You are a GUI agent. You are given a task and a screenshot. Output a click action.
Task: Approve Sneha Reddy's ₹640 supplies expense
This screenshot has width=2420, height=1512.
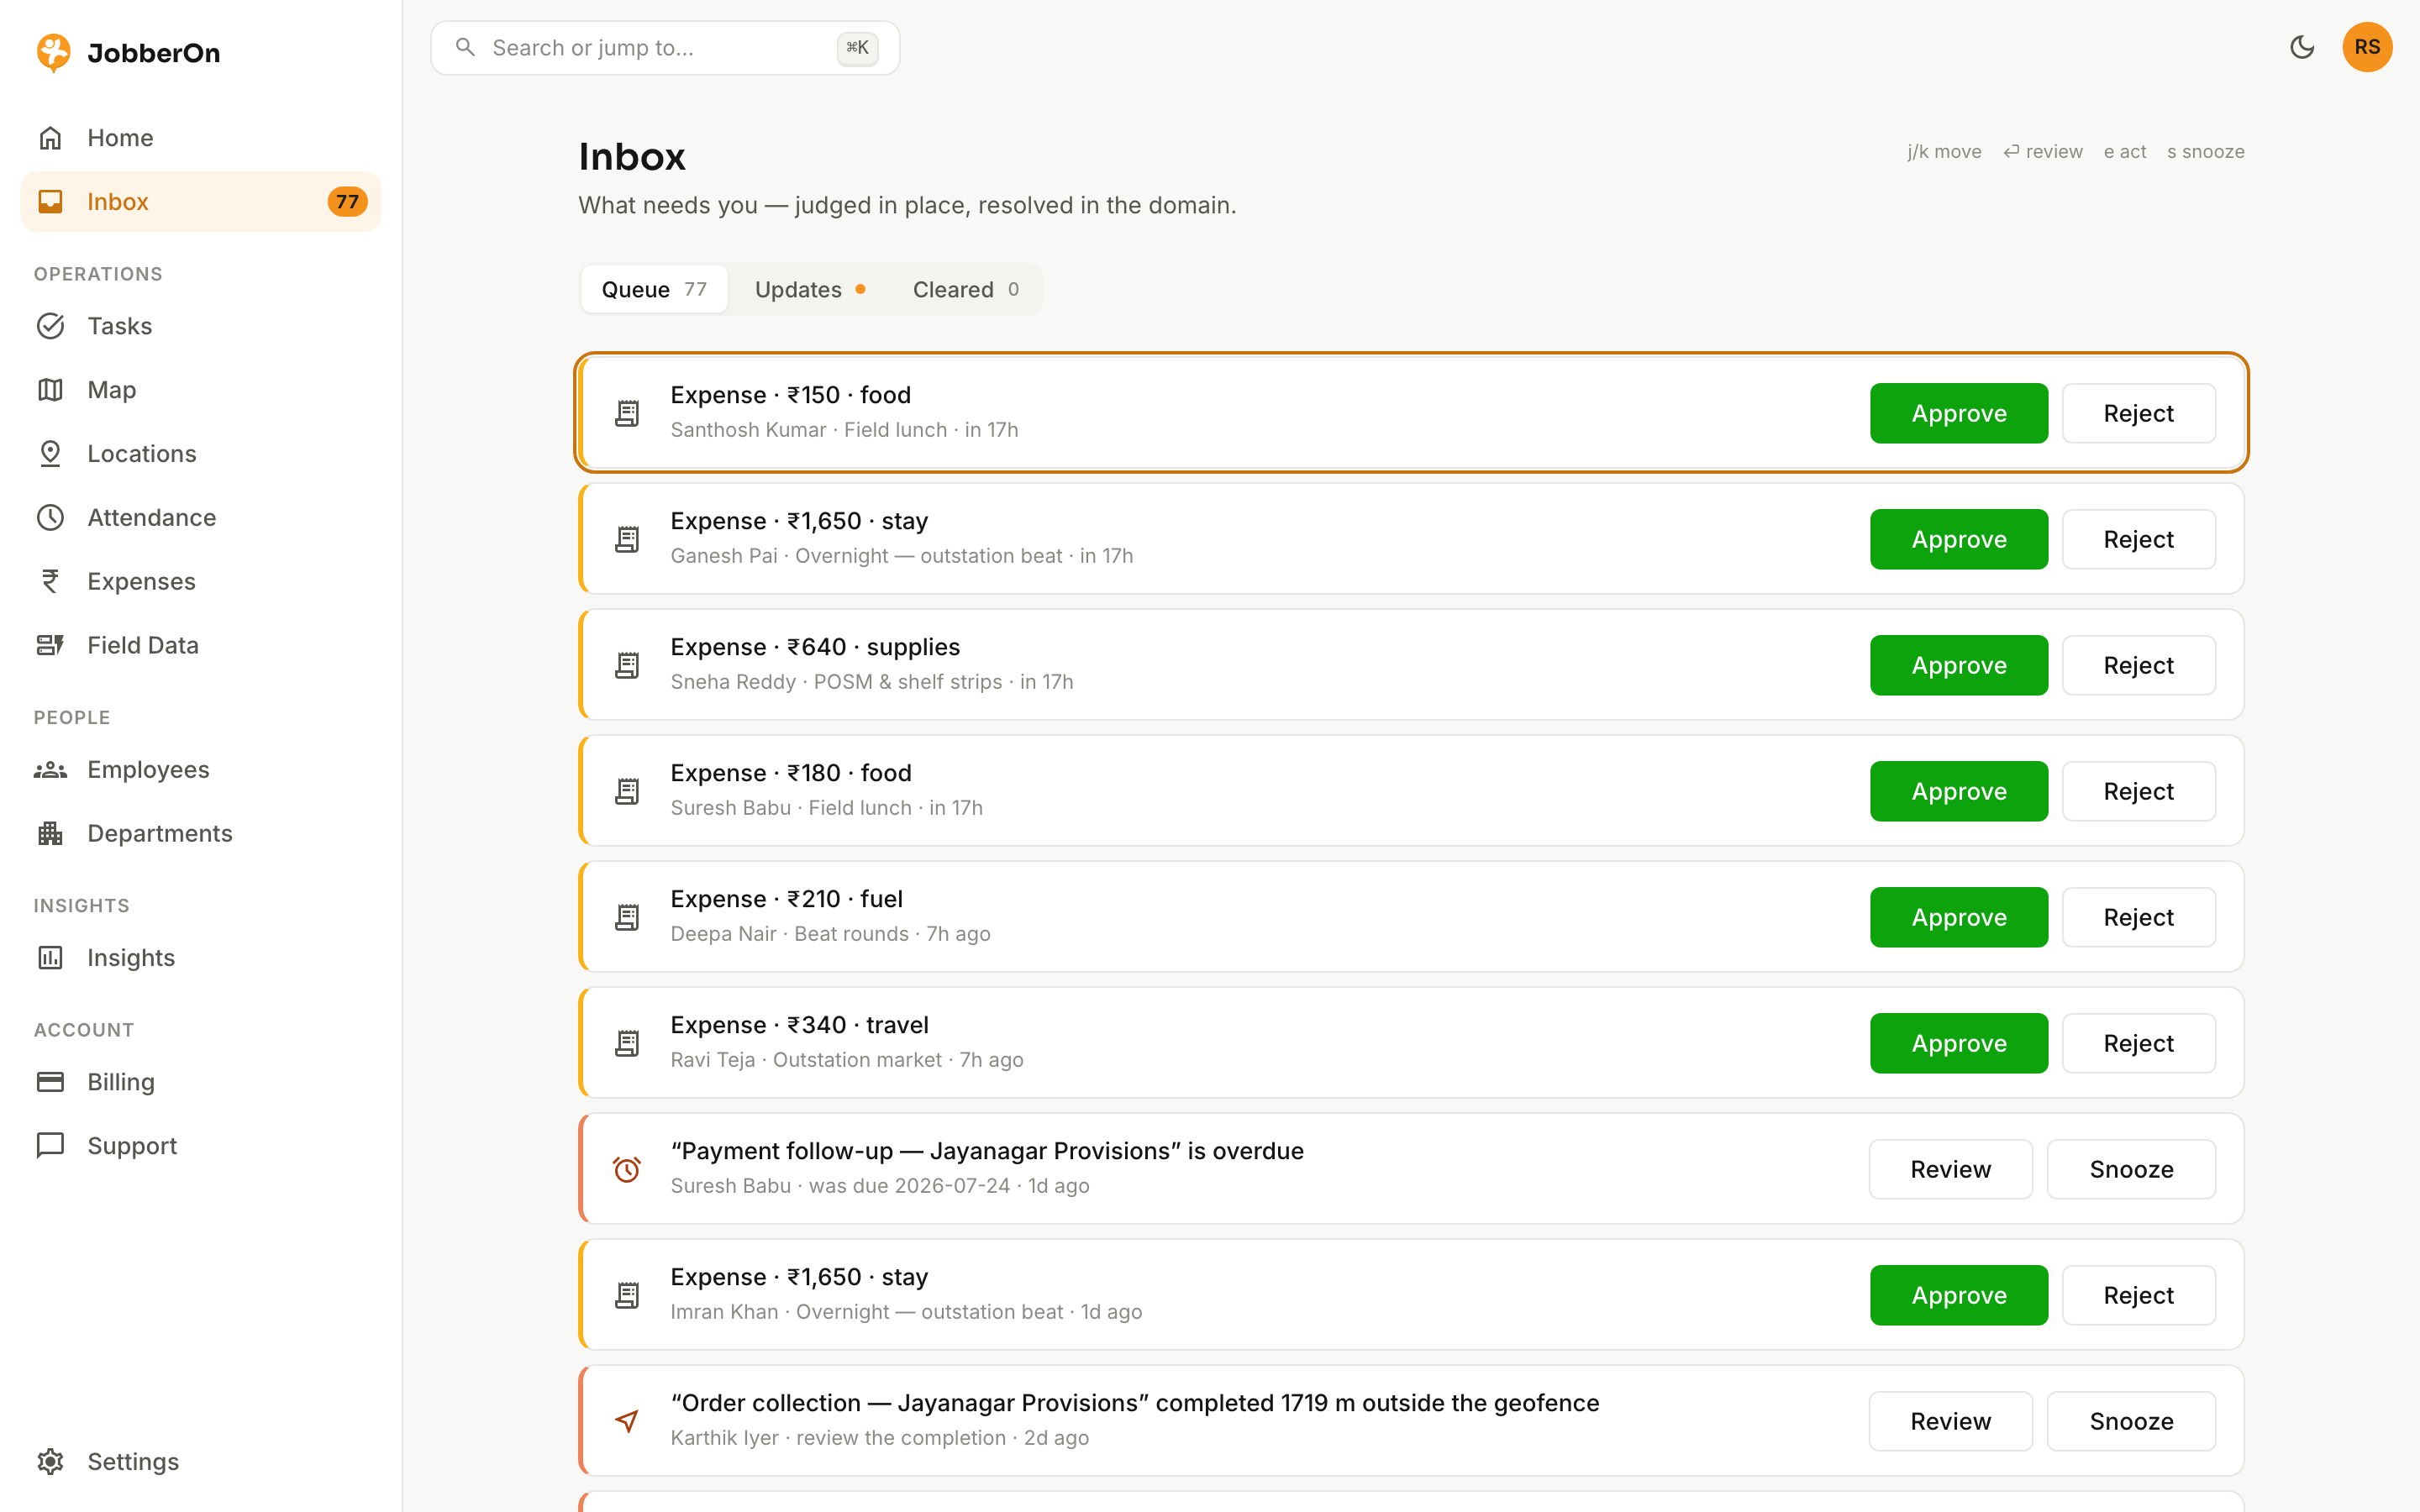[x=1959, y=665]
